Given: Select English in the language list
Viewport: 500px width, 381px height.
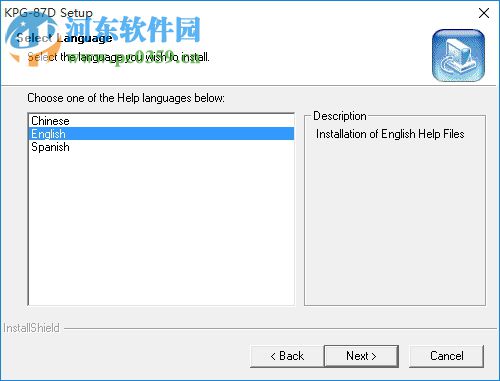Looking at the screenshot, I should (x=161, y=134).
